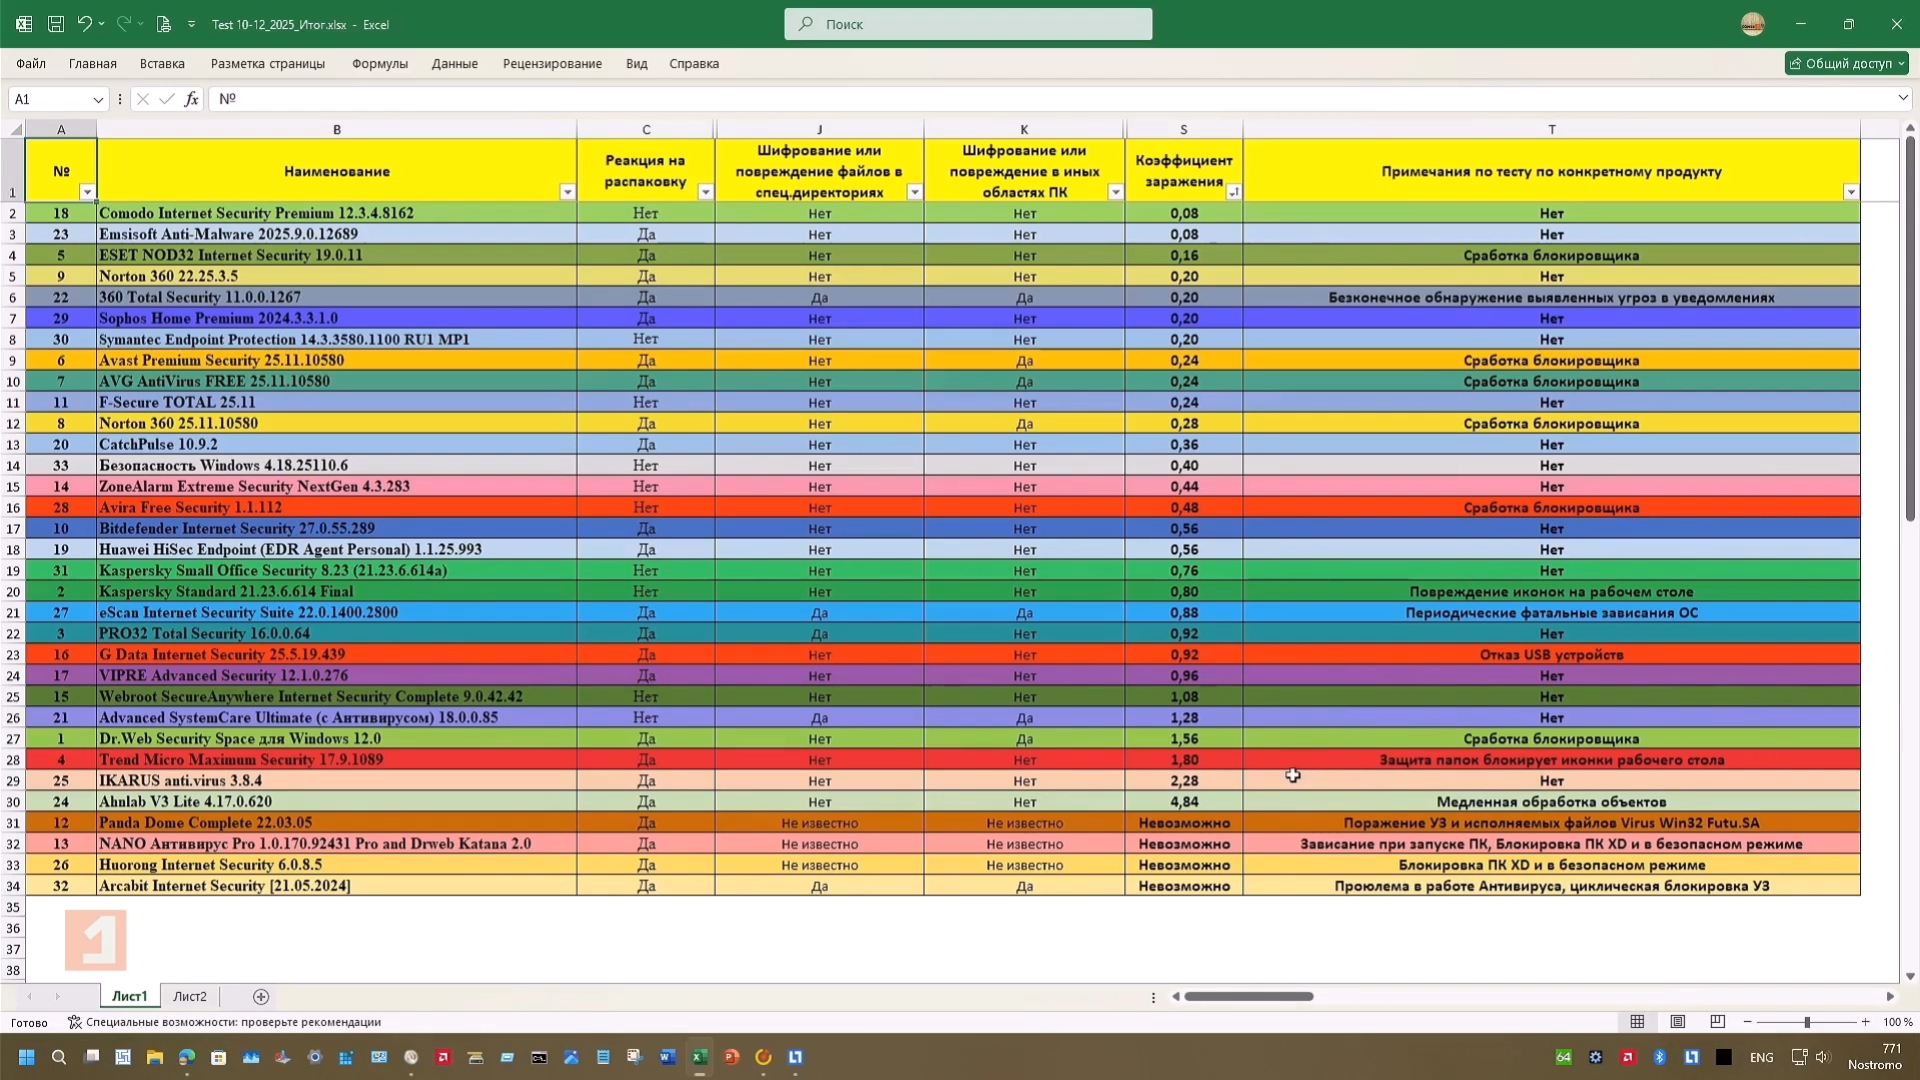The height and width of the screenshot is (1080, 1920).
Task: Click the vertical scrollbar thumb
Action: coord(1910,328)
